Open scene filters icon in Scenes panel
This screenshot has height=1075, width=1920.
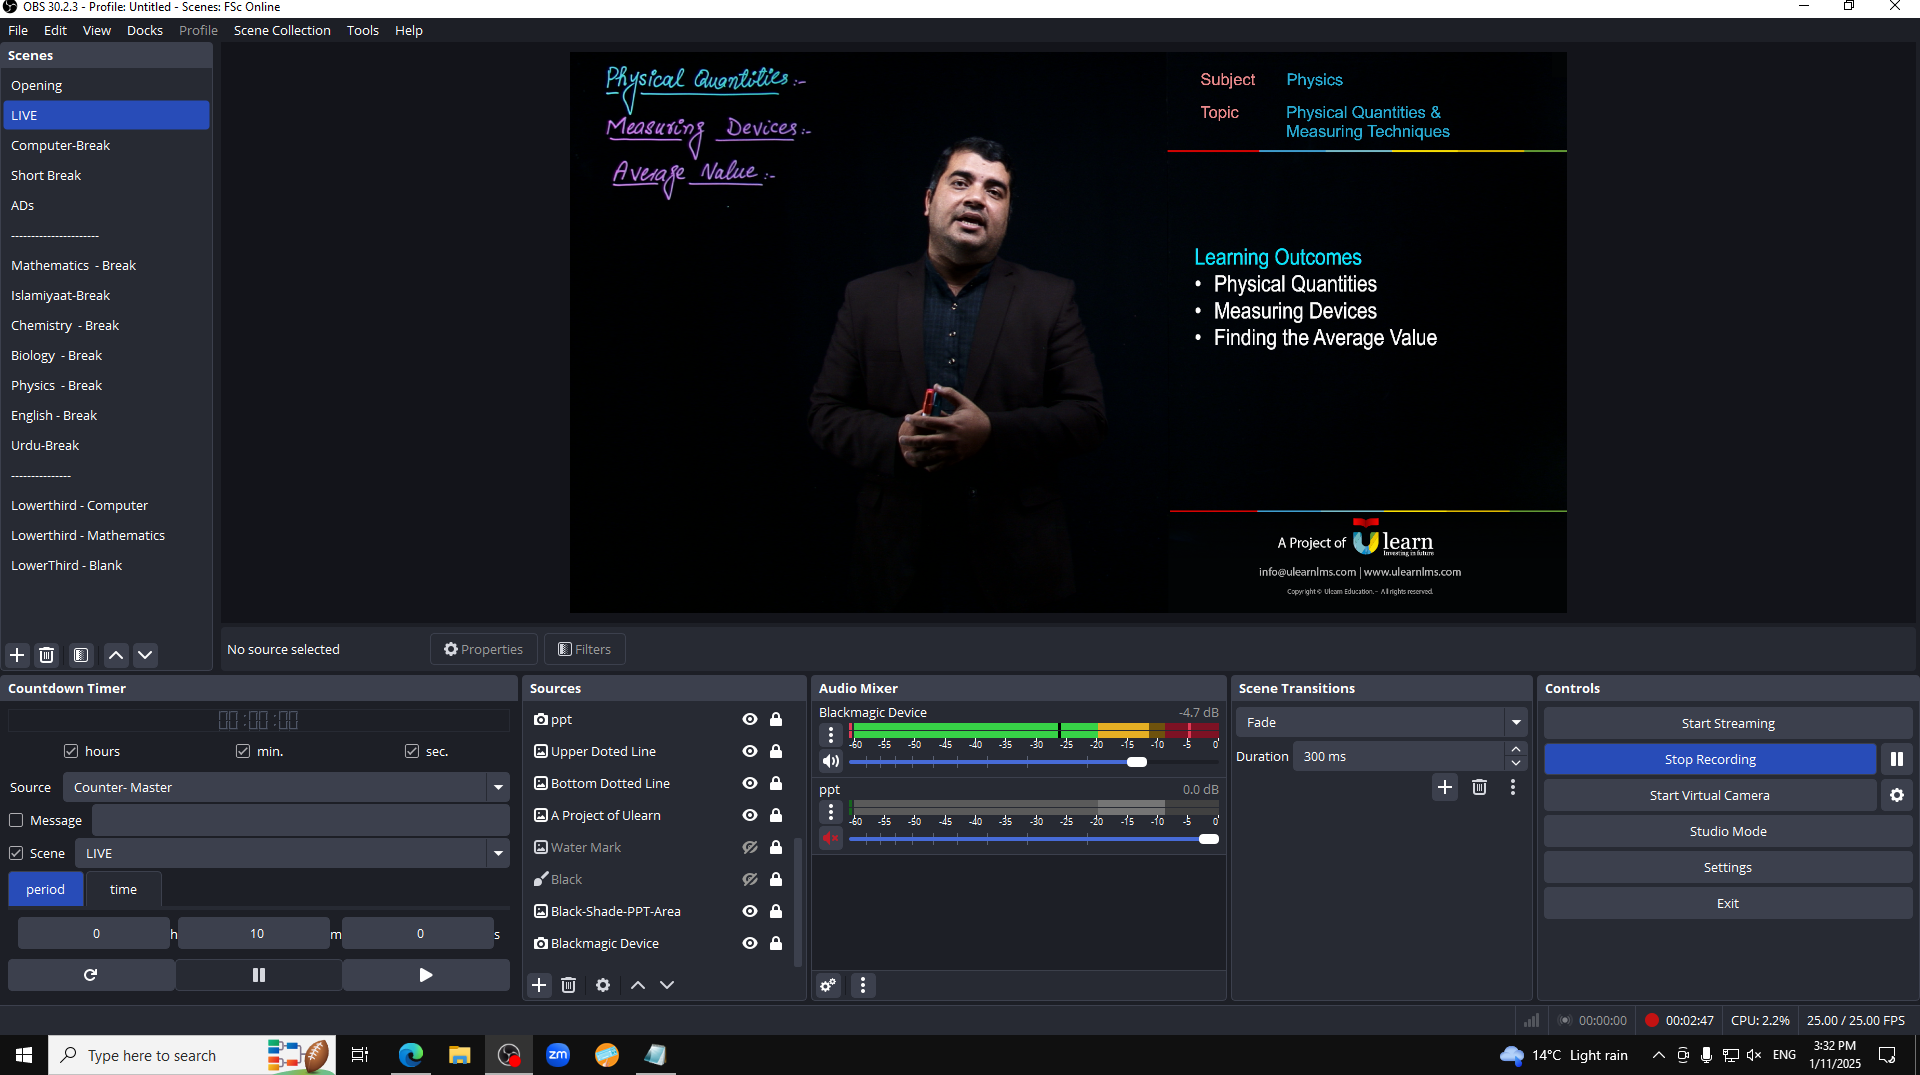[81, 655]
